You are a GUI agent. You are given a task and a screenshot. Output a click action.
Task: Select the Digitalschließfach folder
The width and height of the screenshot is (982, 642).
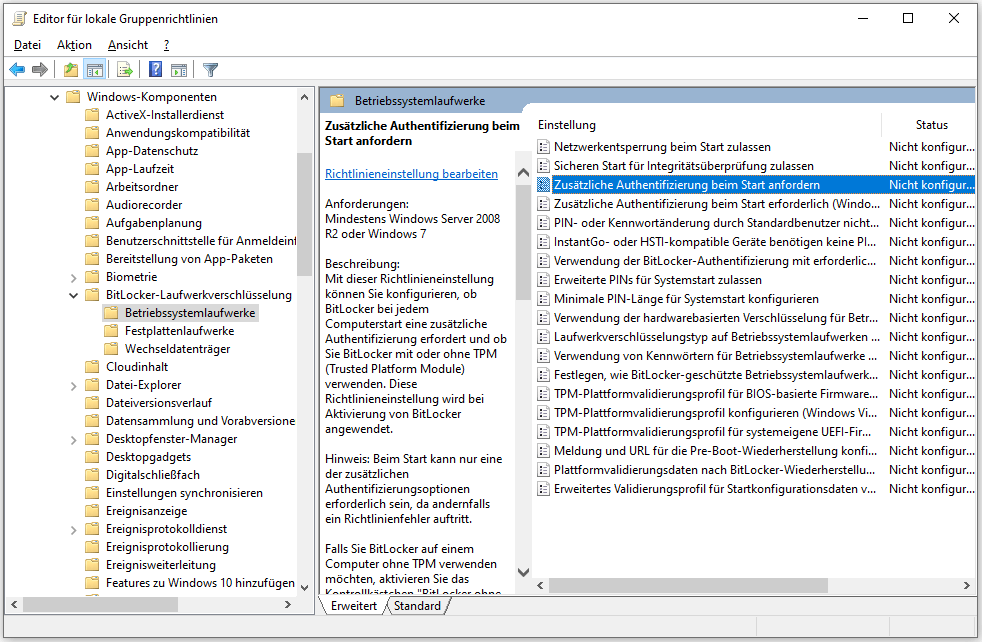[x=153, y=475]
